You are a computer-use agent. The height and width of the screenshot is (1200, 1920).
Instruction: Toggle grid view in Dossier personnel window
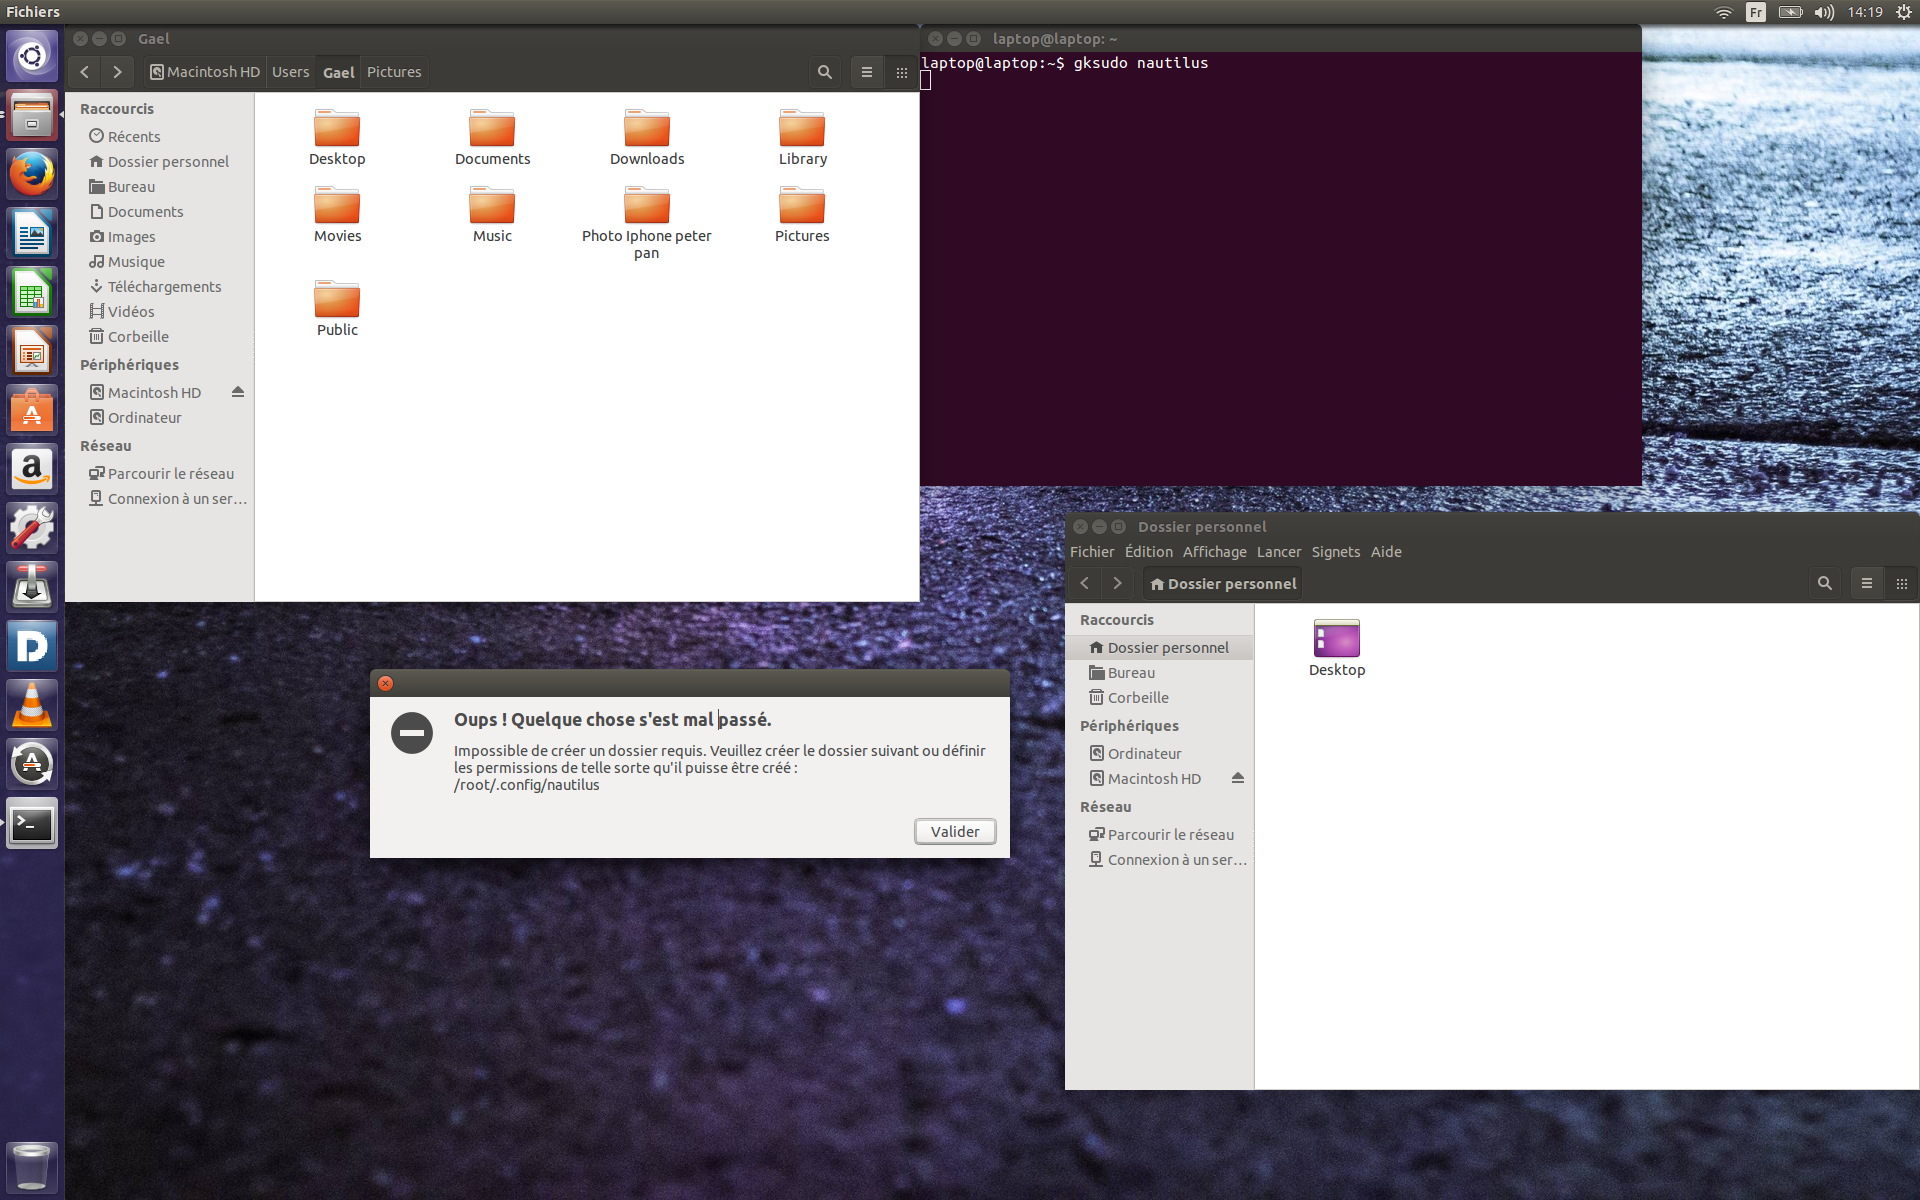pos(1902,584)
